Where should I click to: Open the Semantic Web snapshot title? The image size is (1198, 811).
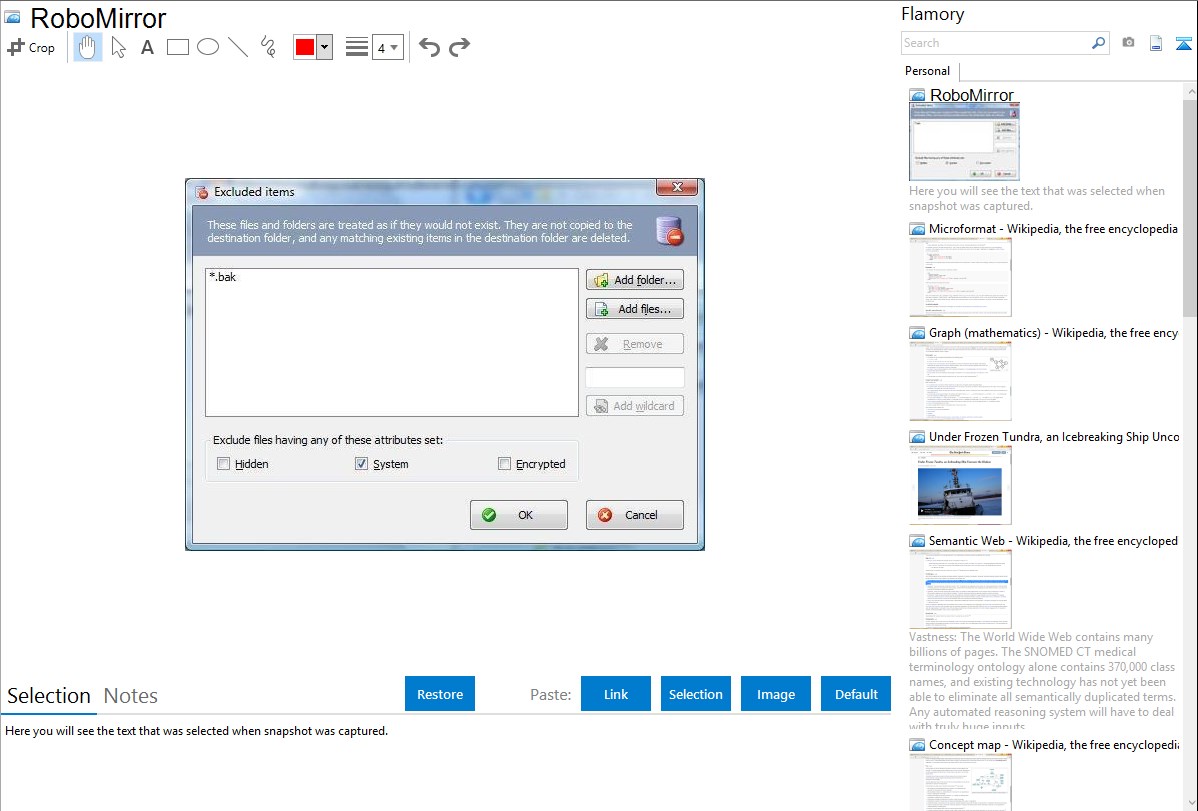pos(1053,540)
